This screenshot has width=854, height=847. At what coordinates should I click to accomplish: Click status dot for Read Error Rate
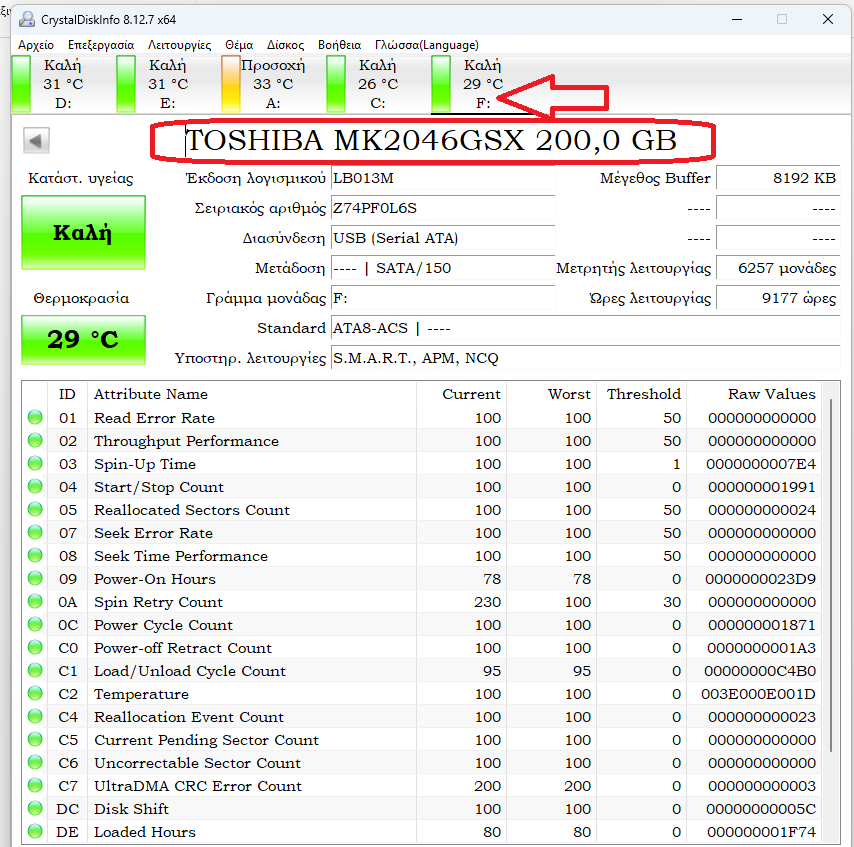[x=35, y=417]
